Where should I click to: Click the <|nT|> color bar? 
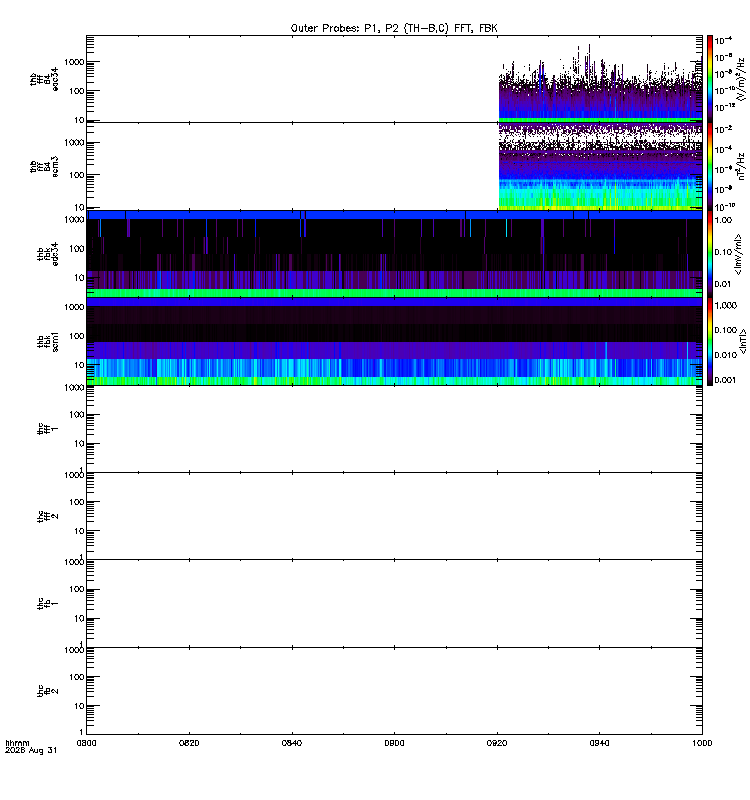coord(710,341)
